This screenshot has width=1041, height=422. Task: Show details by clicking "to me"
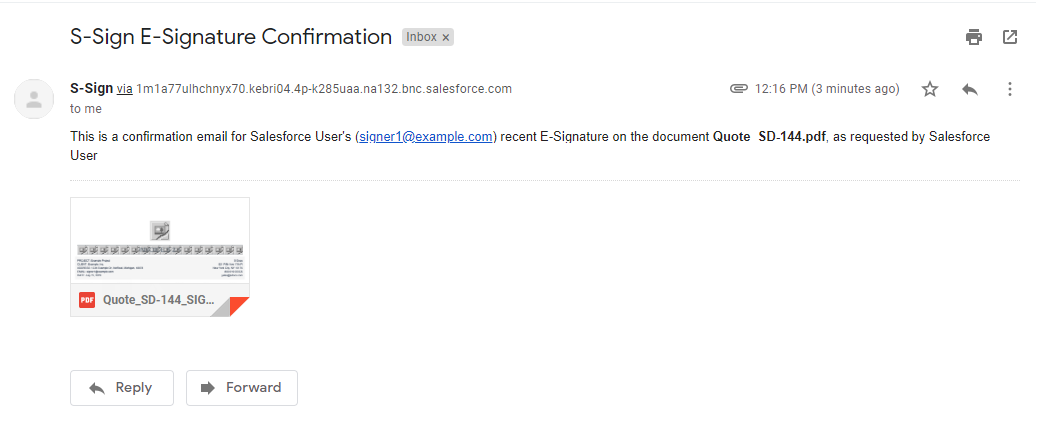[86, 108]
